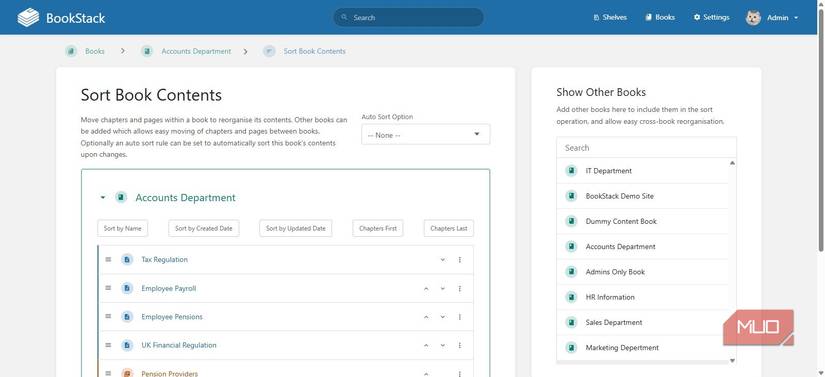
Task: Move Tax Regulation down with arrow
Action: (442, 260)
